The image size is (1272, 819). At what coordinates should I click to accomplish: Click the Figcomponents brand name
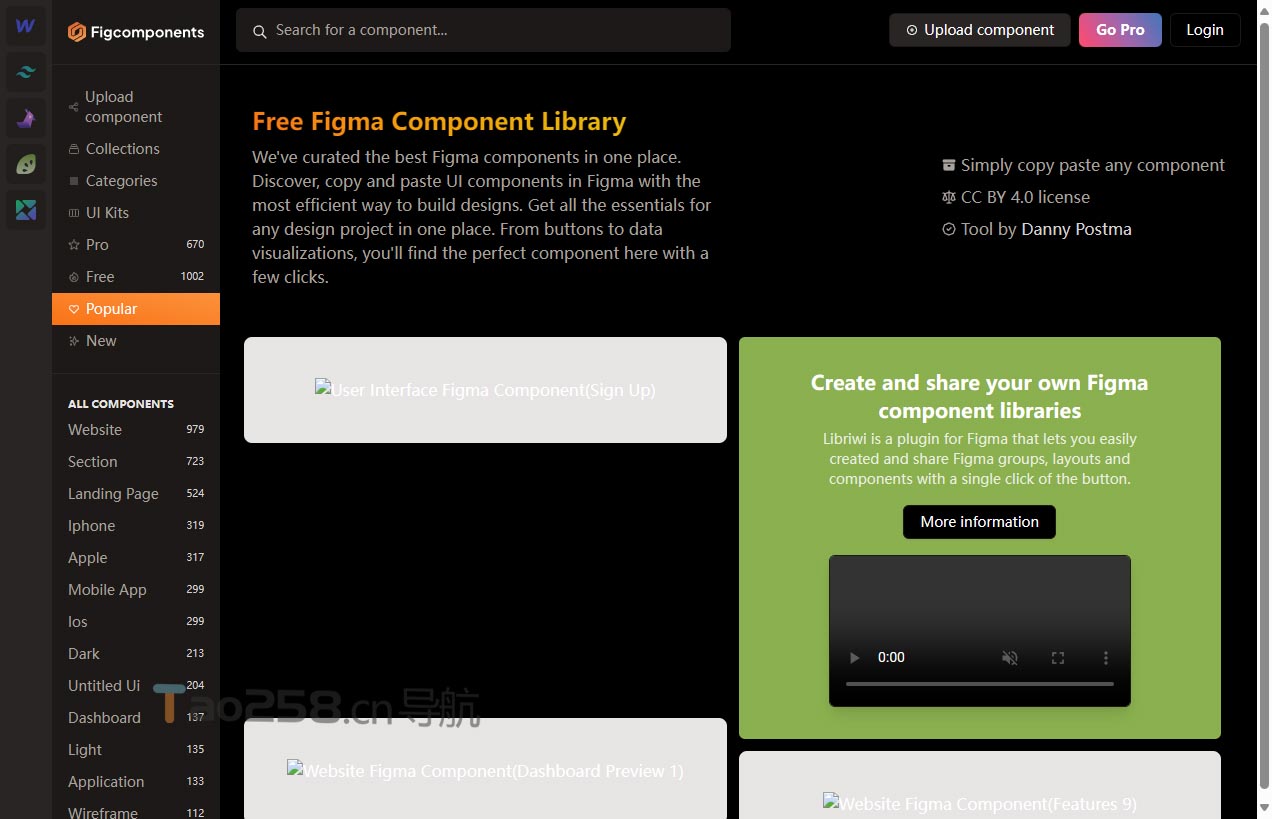pos(147,32)
